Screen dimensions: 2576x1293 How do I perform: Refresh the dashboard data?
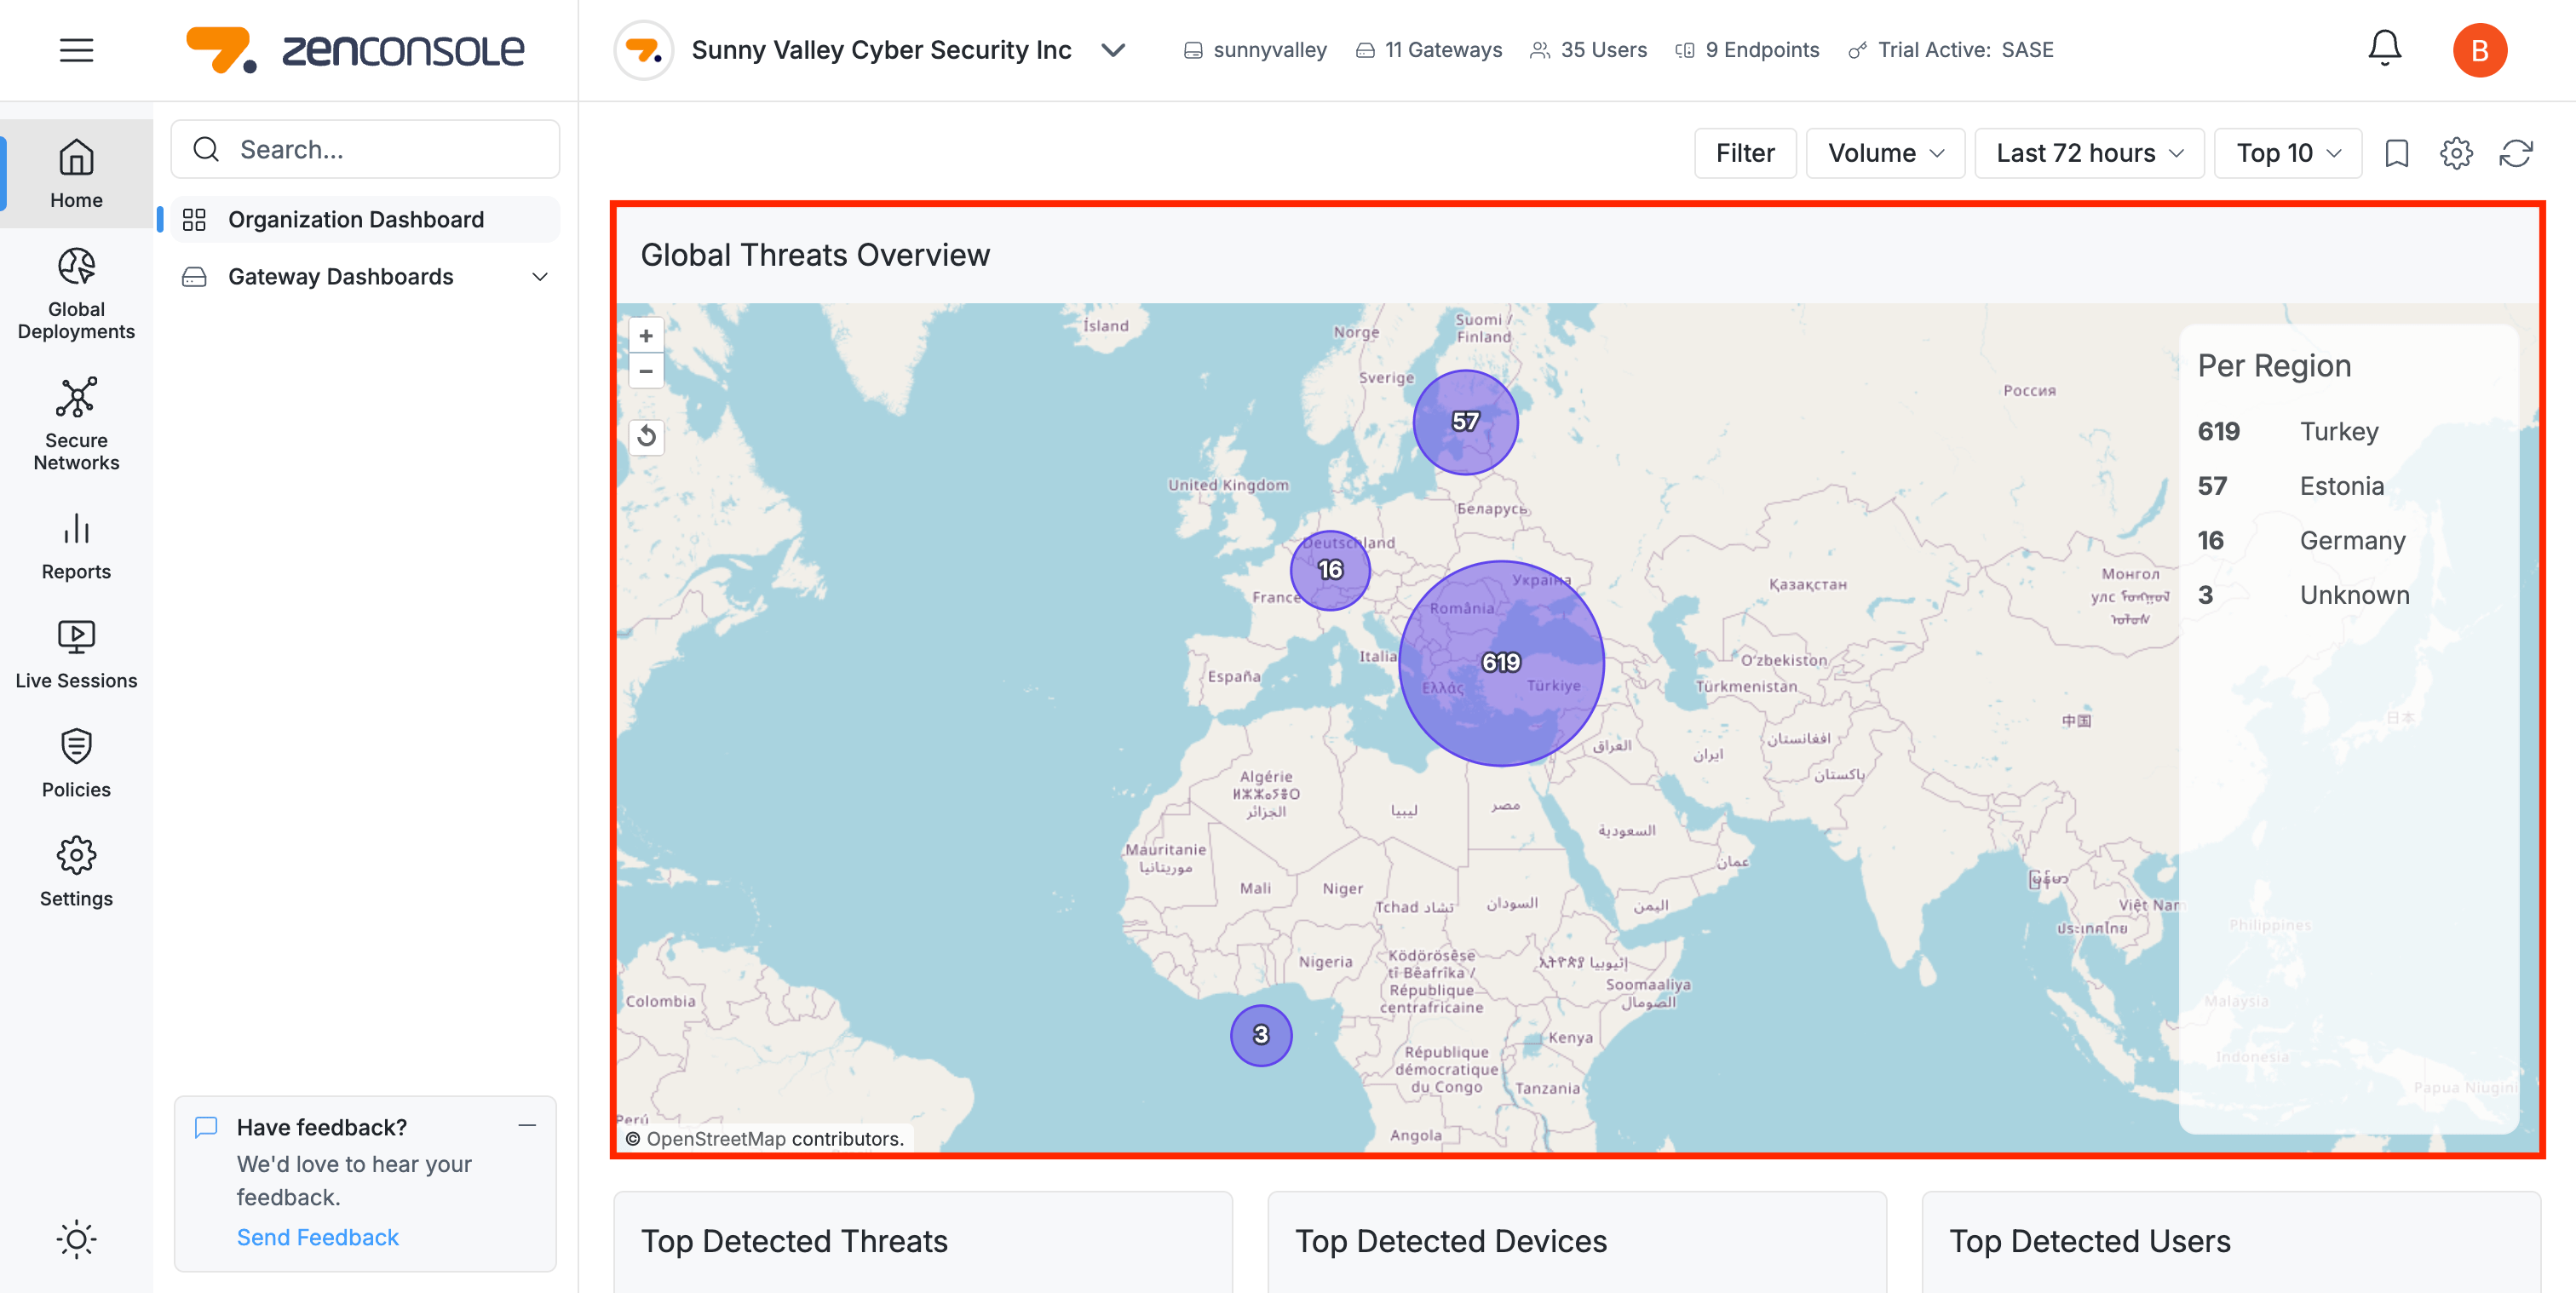pyautogui.click(x=2516, y=153)
